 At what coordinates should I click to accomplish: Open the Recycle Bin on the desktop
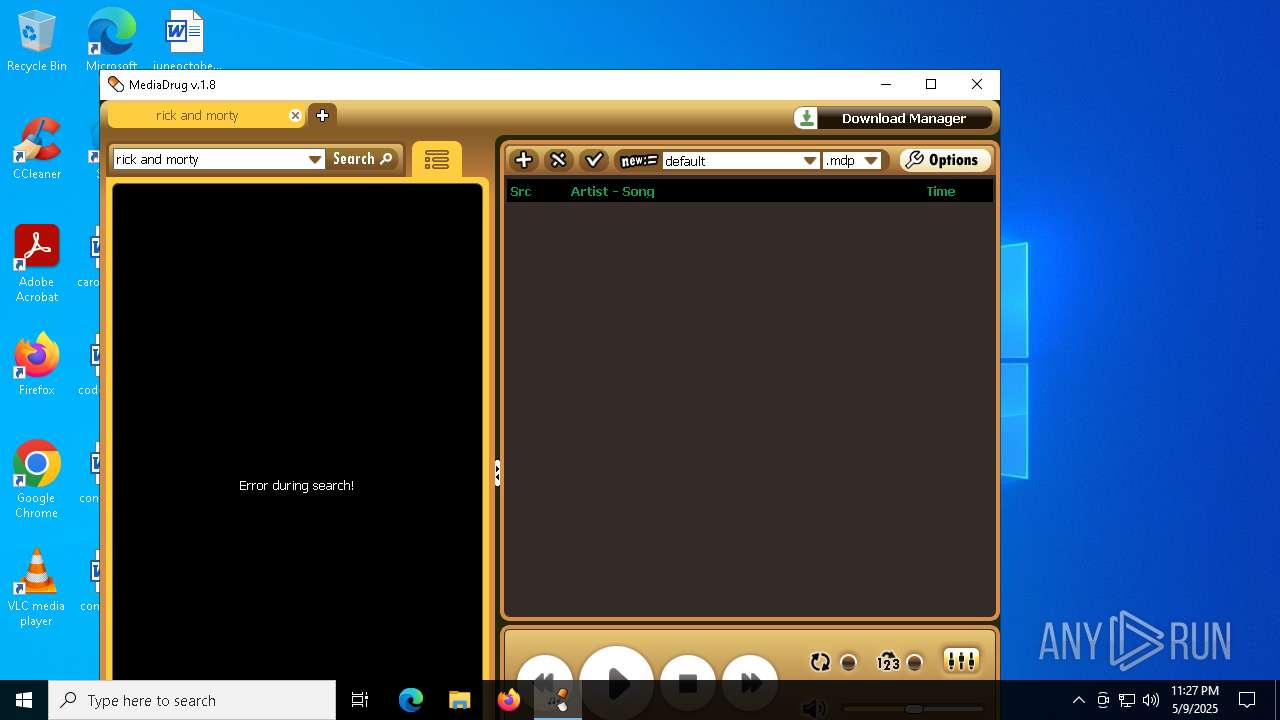37,42
